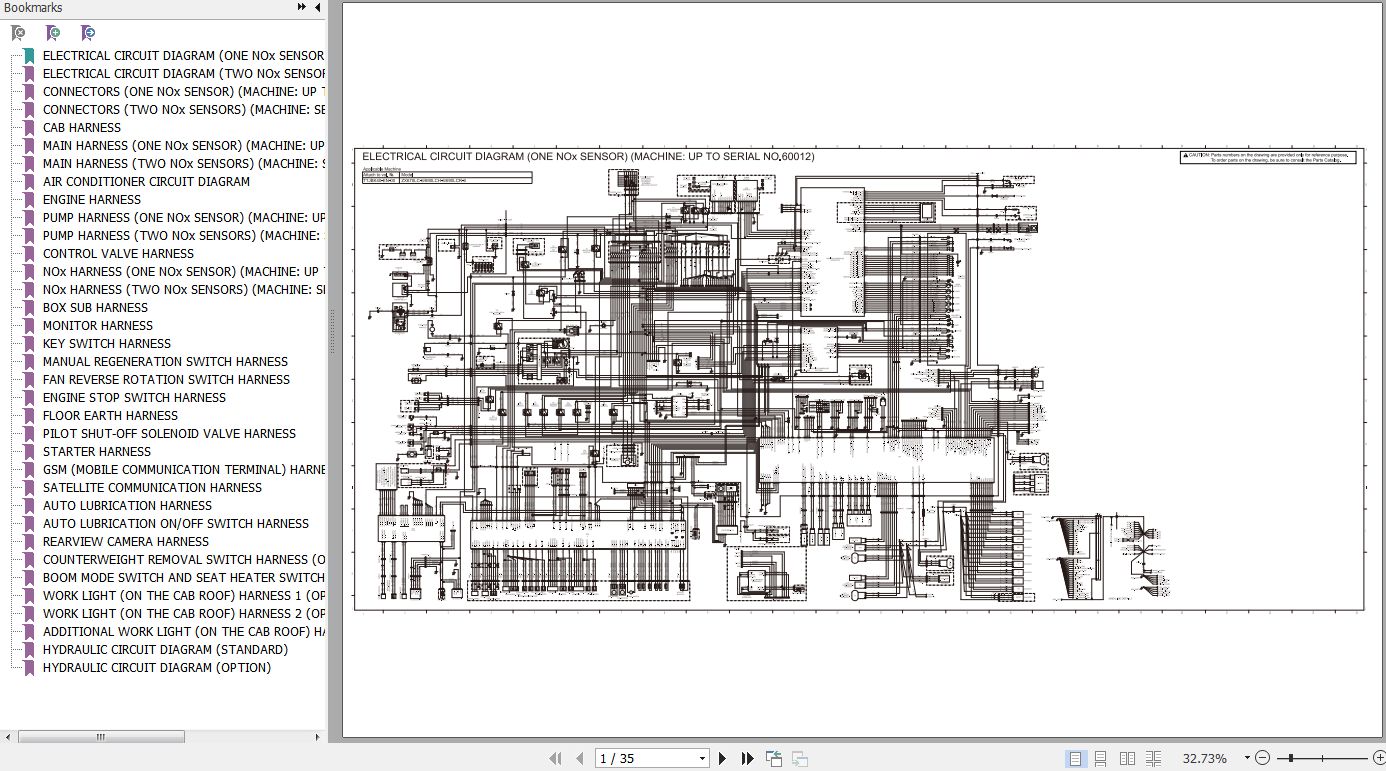The width and height of the screenshot is (1386, 771).
Task: Go to the next page
Action: (722, 758)
